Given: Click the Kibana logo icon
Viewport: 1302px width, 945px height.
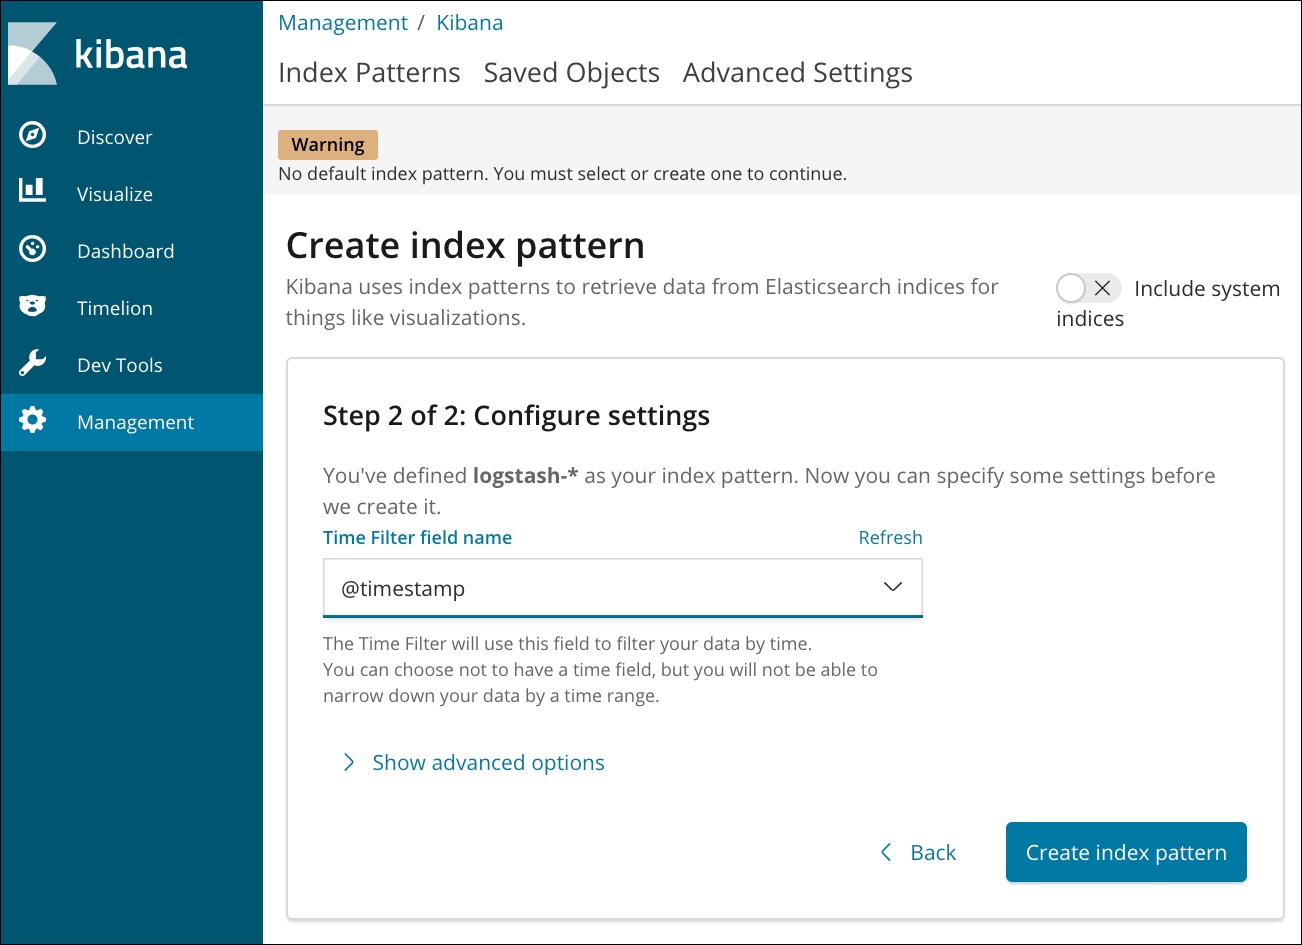Looking at the screenshot, I should 33,54.
